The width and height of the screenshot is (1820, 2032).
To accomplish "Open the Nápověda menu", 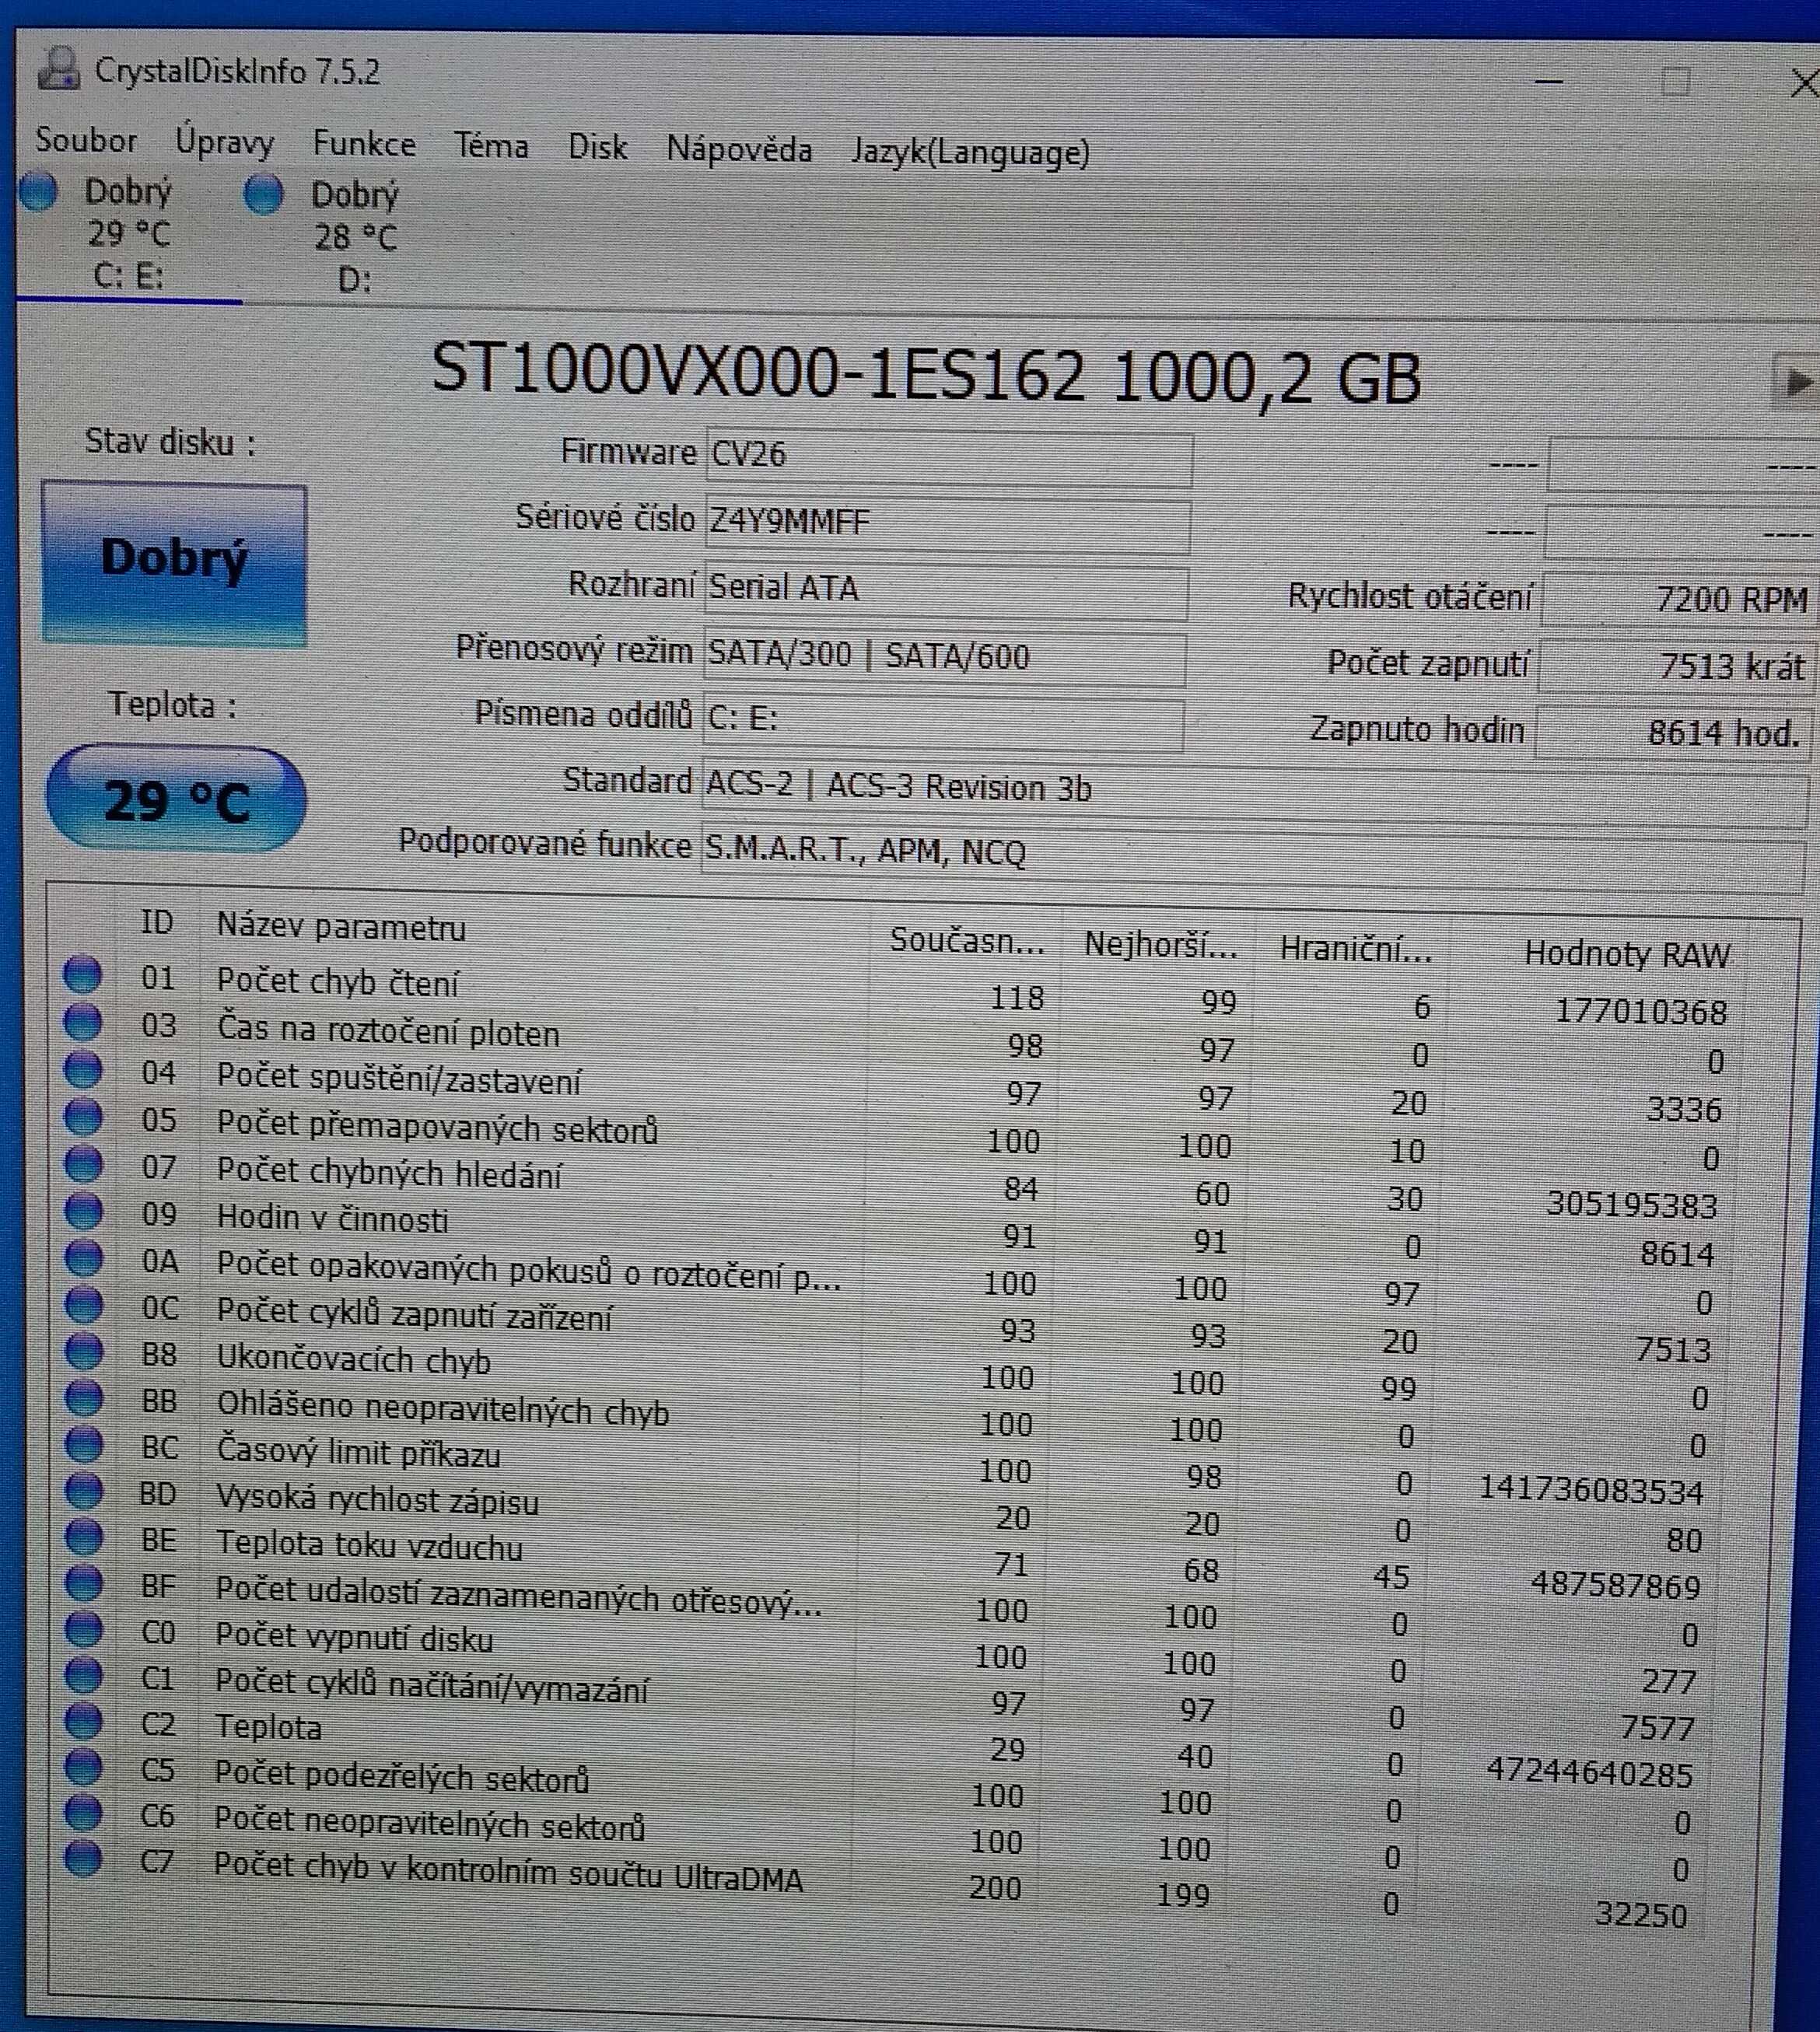I will 738,149.
